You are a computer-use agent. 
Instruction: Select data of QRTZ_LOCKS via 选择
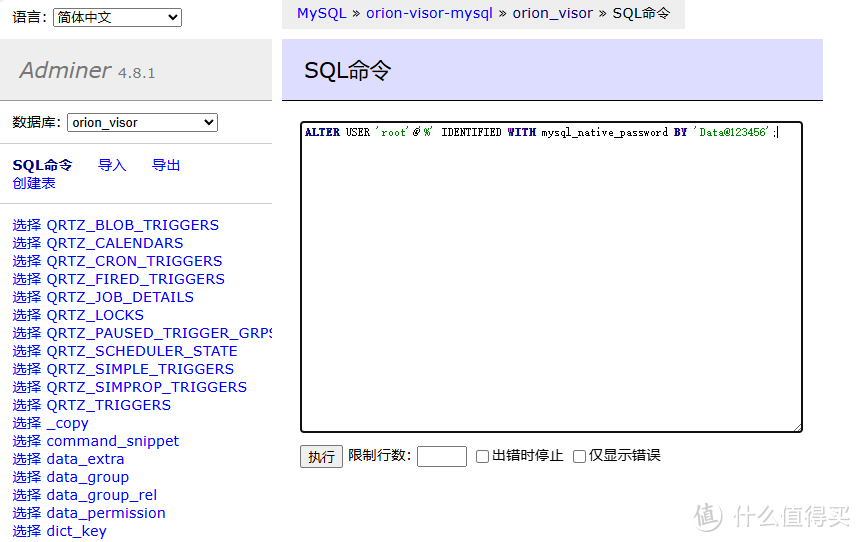click(27, 315)
